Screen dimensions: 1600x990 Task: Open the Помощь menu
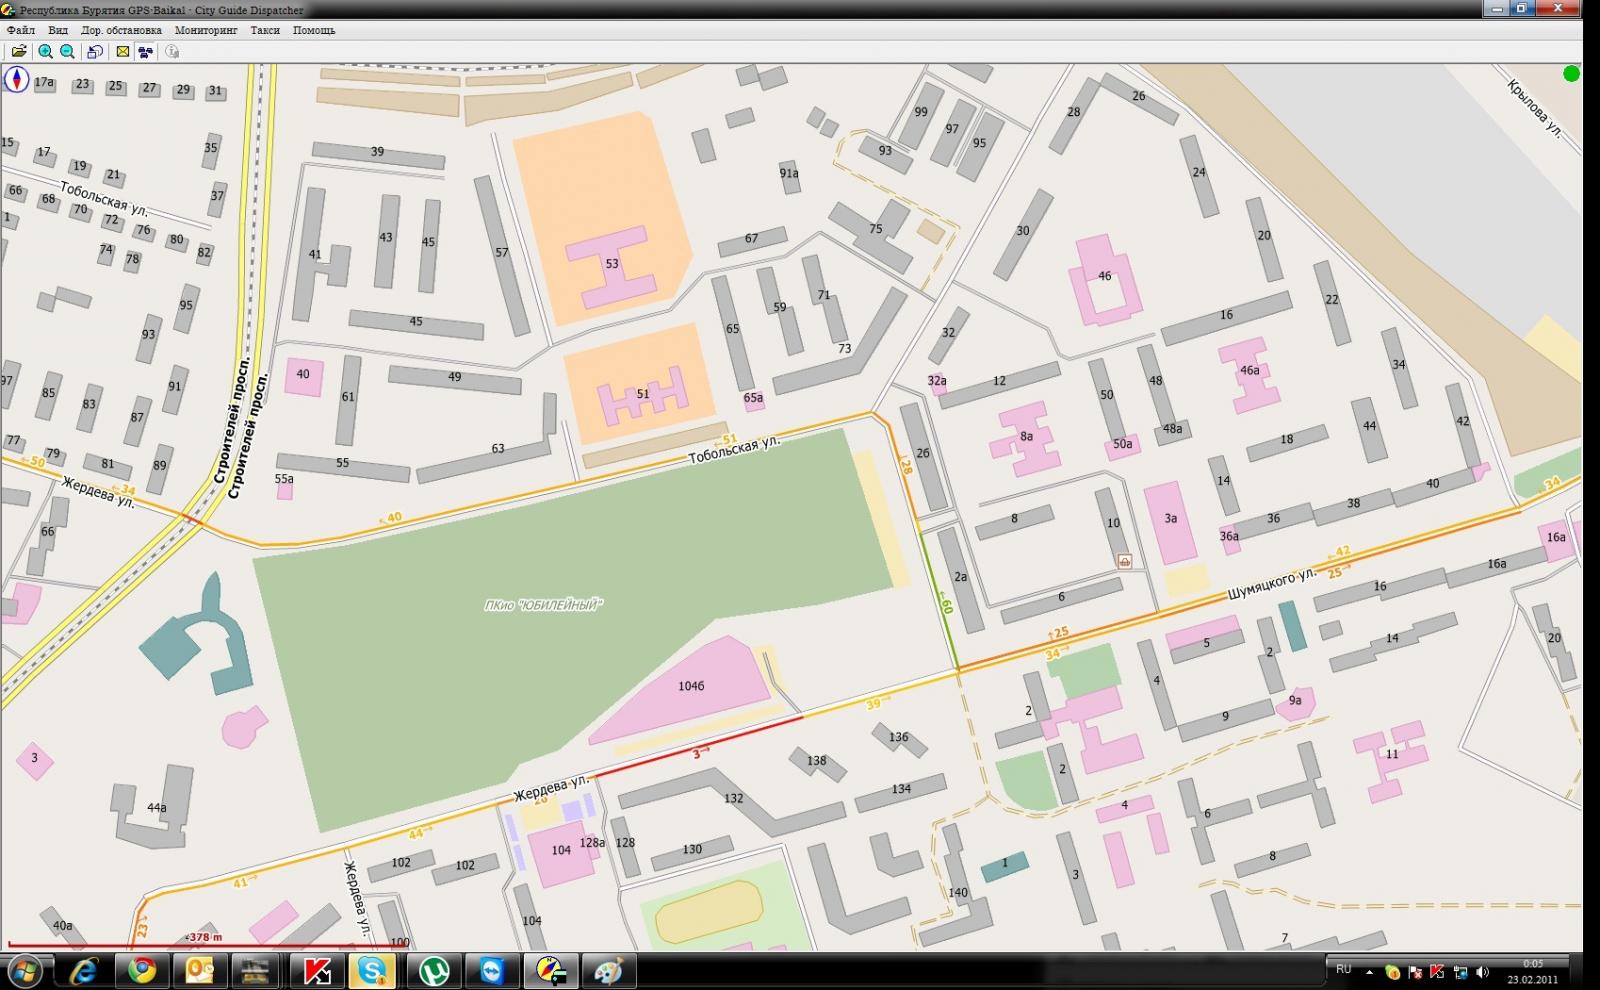314,30
